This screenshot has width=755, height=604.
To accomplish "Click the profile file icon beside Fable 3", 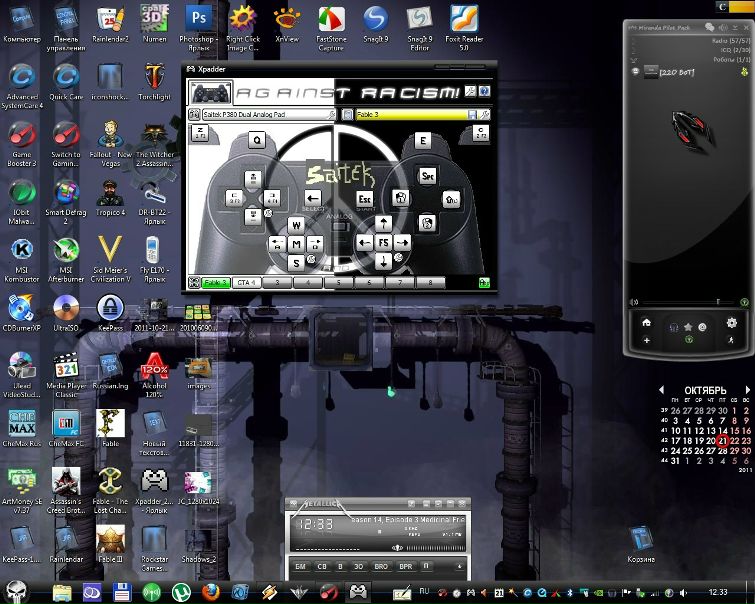I will pyautogui.click(x=347, y=114).
